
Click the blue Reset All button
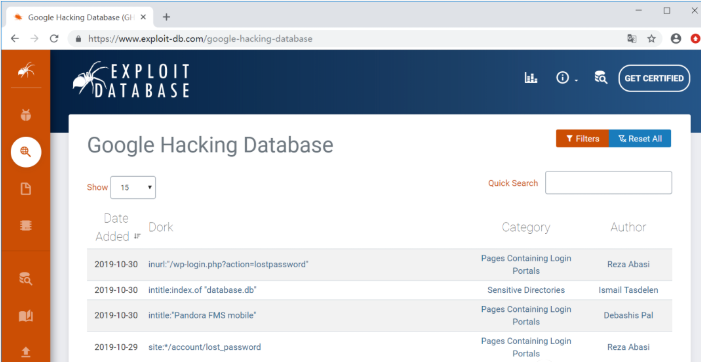tap(640, 139)
